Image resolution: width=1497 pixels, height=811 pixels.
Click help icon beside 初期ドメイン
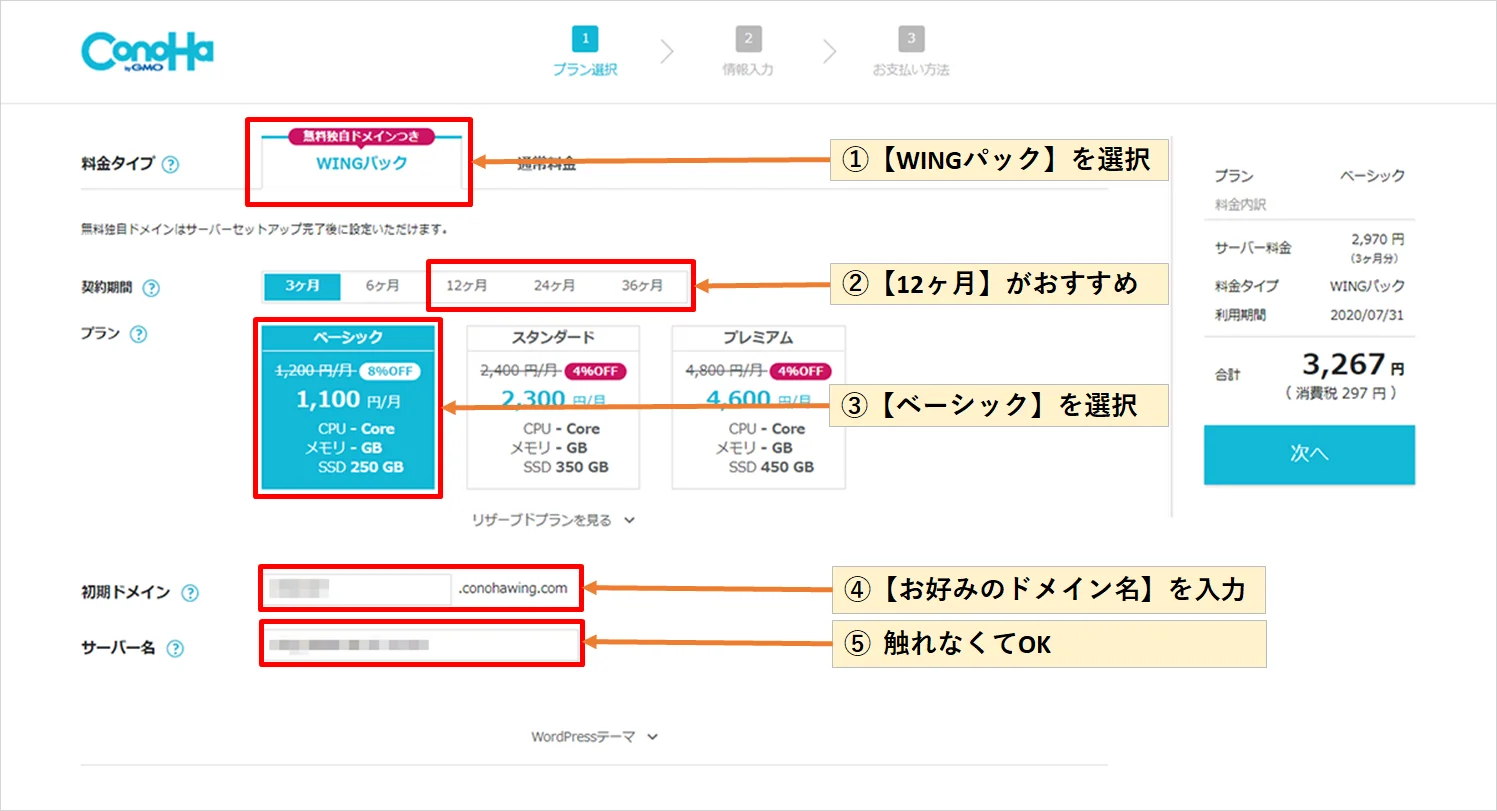(x=190, y=593)
